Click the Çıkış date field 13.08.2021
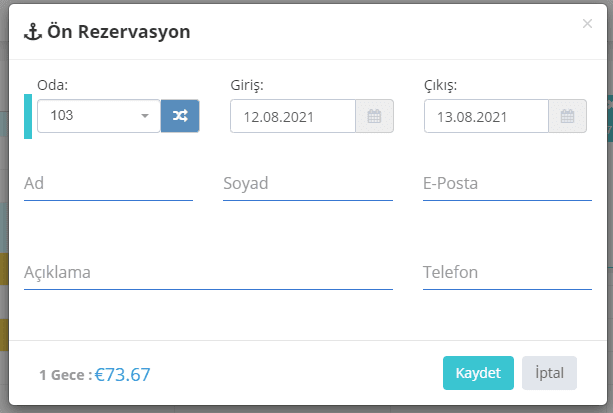The image size is (613, 413). click(x=486, y=116)
